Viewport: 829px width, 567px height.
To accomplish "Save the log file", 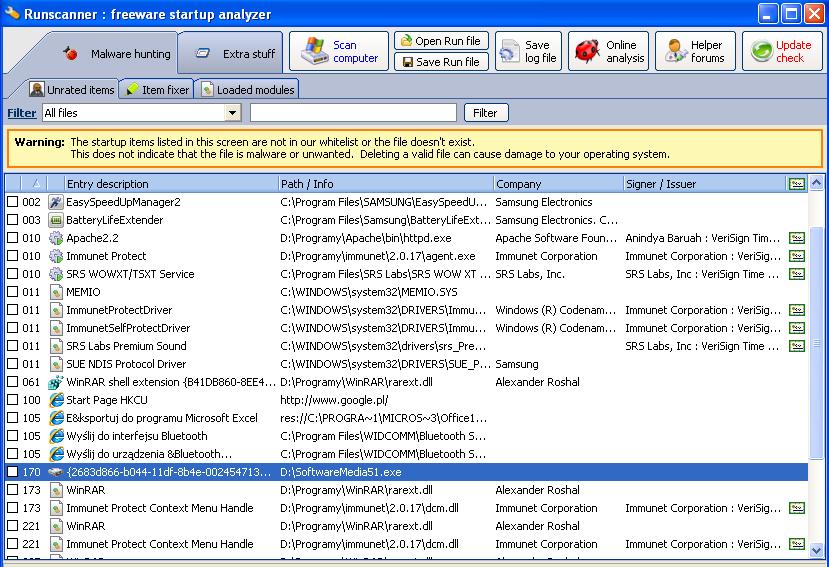I will (528, 51).
